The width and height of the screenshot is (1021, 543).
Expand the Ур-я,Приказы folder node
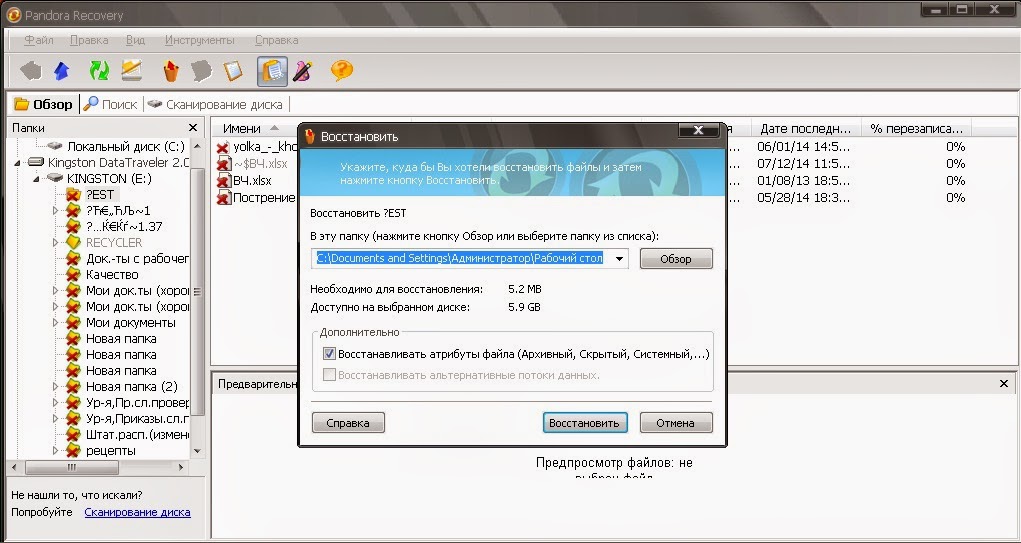56,419
